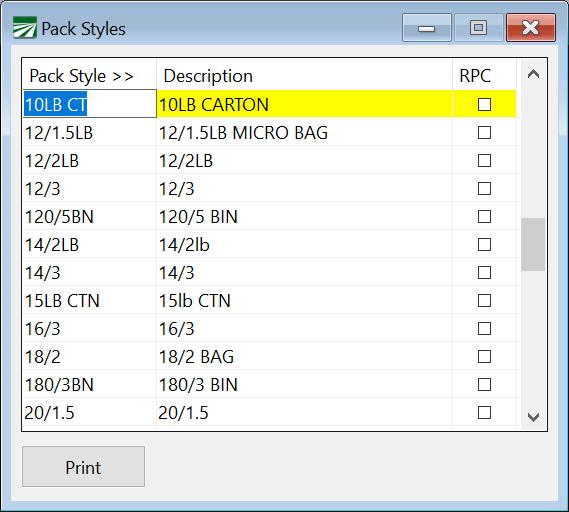Sort by Pack Style column header

click(x=89, y=76)
